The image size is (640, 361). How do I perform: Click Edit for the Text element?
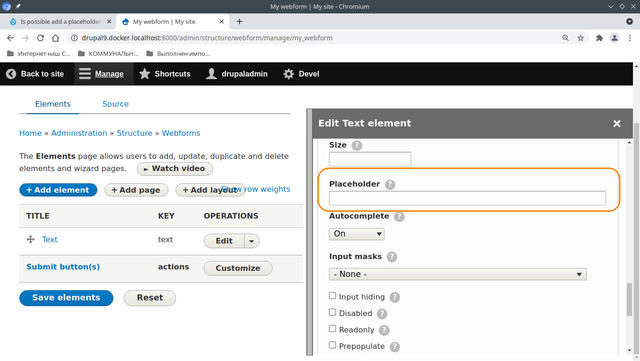point(224,241)
